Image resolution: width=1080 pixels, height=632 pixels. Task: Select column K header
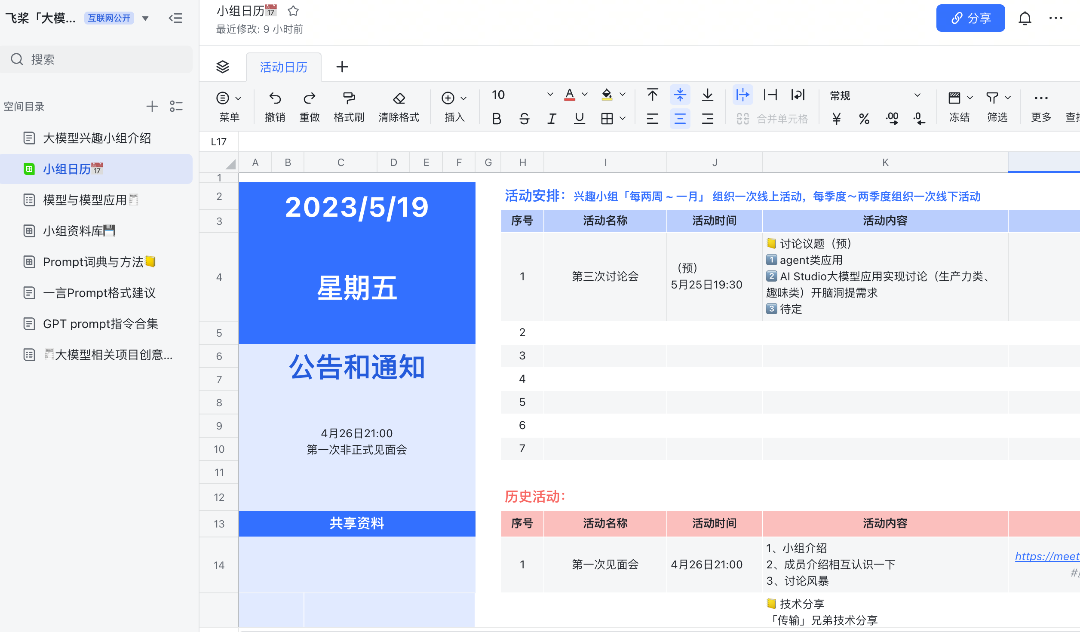click(x=885, y=162)
